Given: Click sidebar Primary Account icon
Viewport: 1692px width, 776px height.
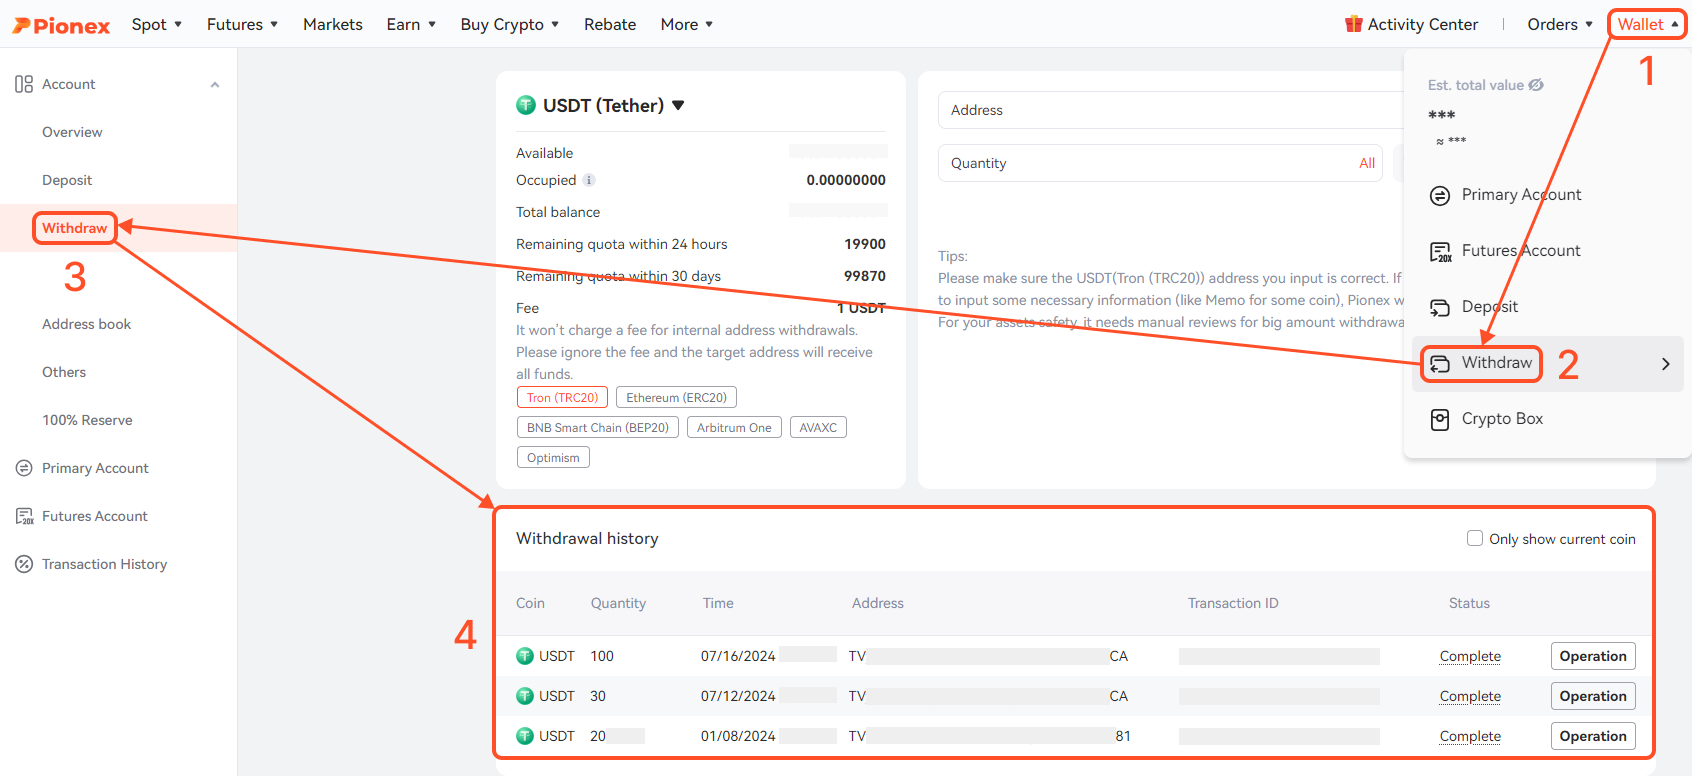Looking at the screenshot, I should click(24, 468).
